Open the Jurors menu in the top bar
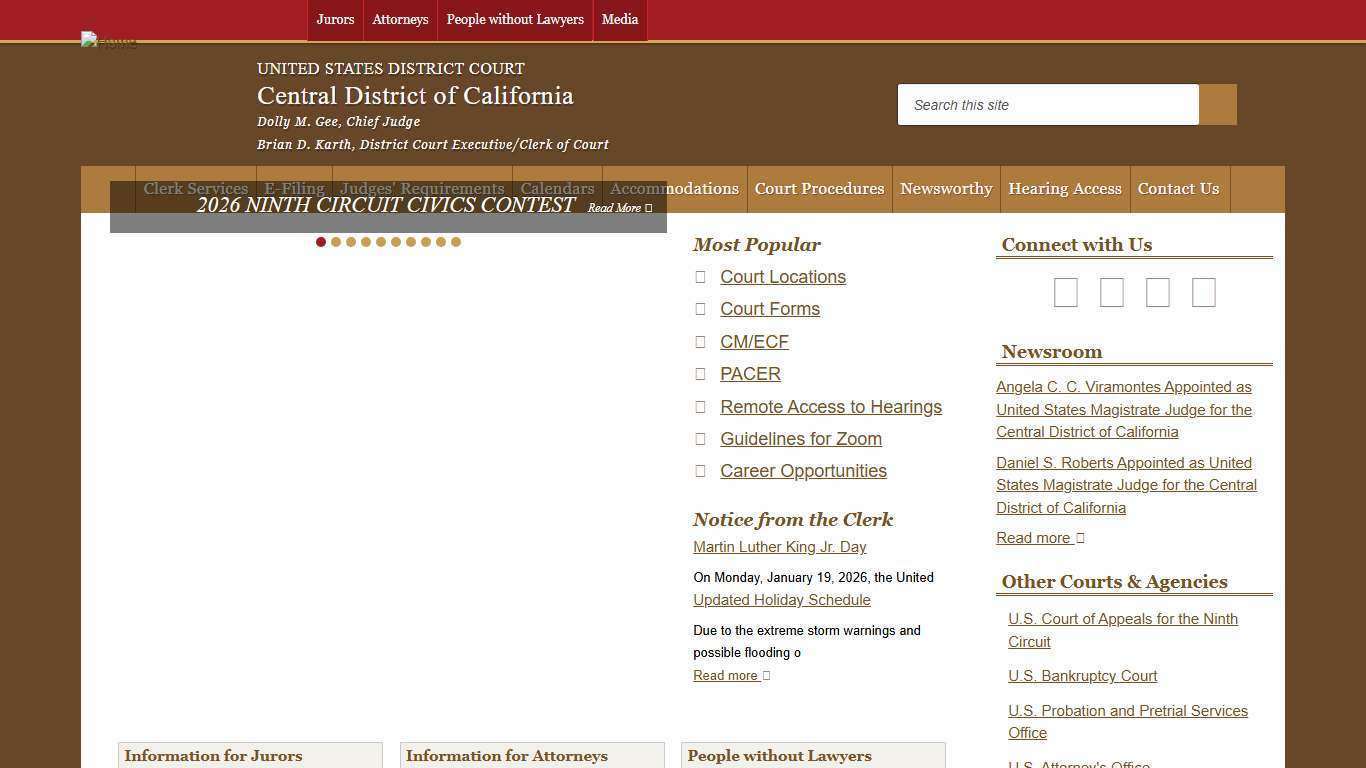The height and width of the screenshot is (768, 1366). point(335,19)
